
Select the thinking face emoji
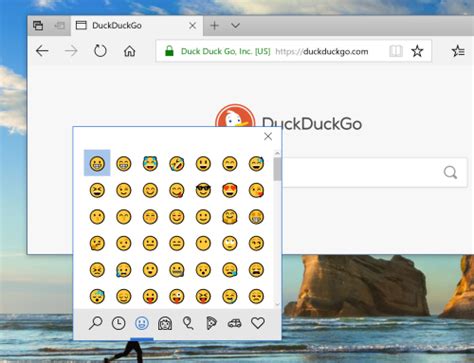pos(97,243)
